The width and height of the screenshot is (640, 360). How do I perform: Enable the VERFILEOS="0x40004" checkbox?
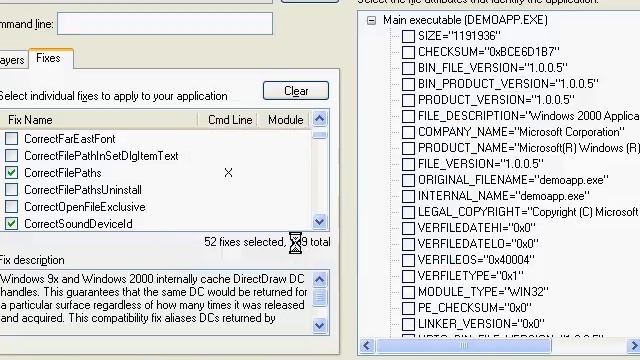click(408, 260)
